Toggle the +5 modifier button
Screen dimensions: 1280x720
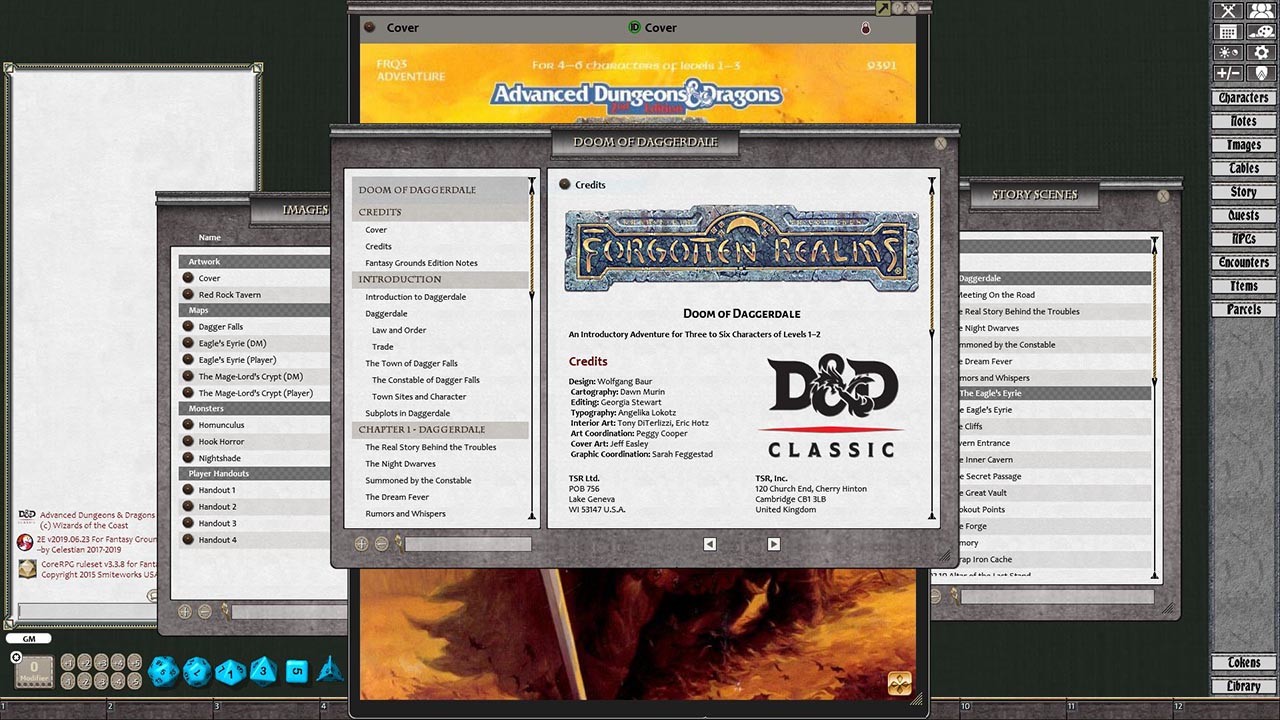pyautogui.click(x=136, y=662)
